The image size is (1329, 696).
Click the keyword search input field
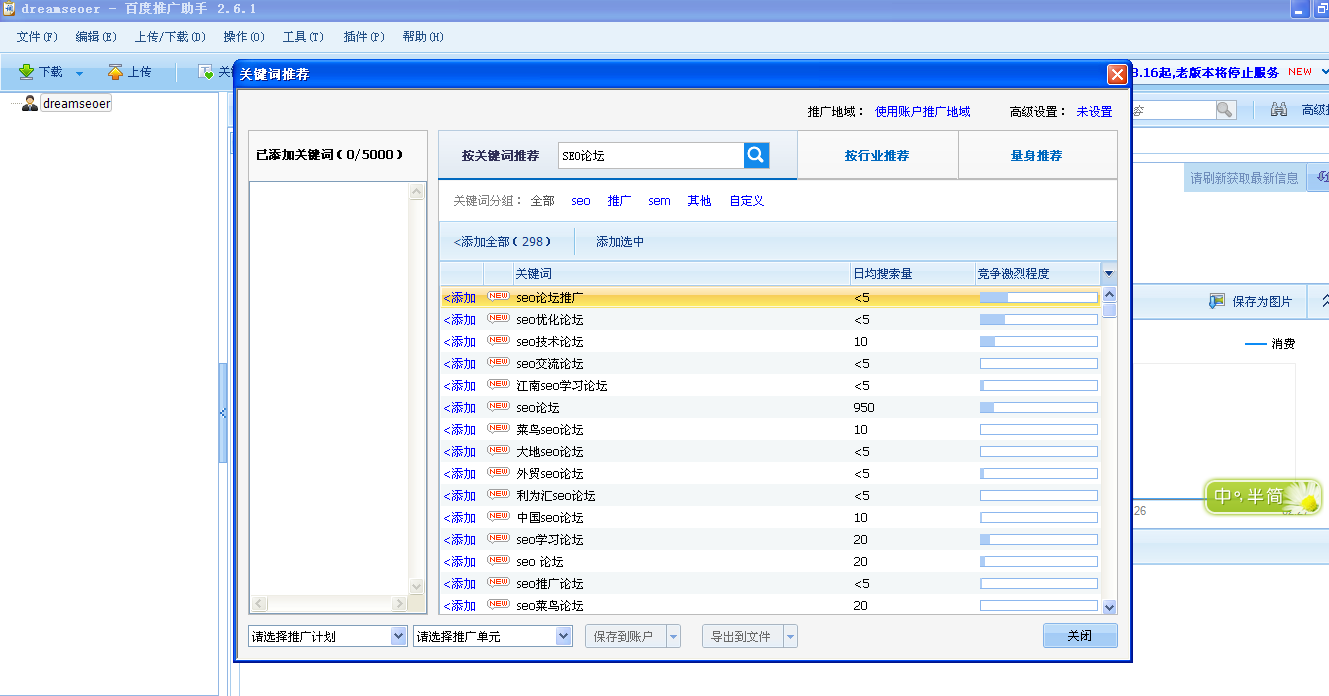pyautogui.click(x=651, y=155)
